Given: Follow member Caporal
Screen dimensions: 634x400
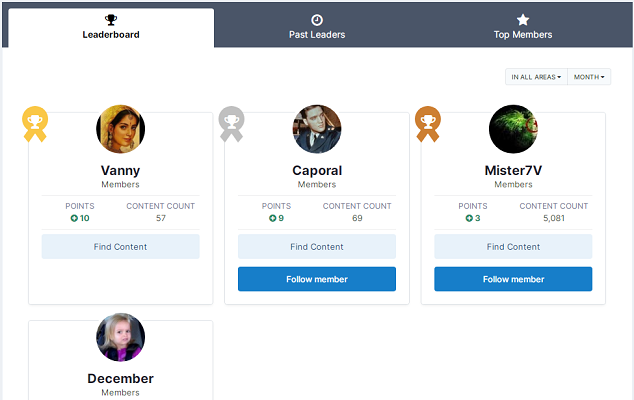Looking at the screenshot, I should click(317, 279).
